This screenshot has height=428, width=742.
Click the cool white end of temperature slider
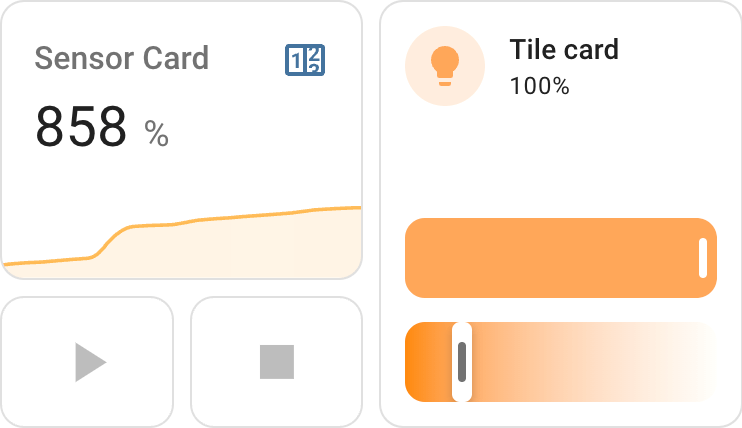(700, 362)
